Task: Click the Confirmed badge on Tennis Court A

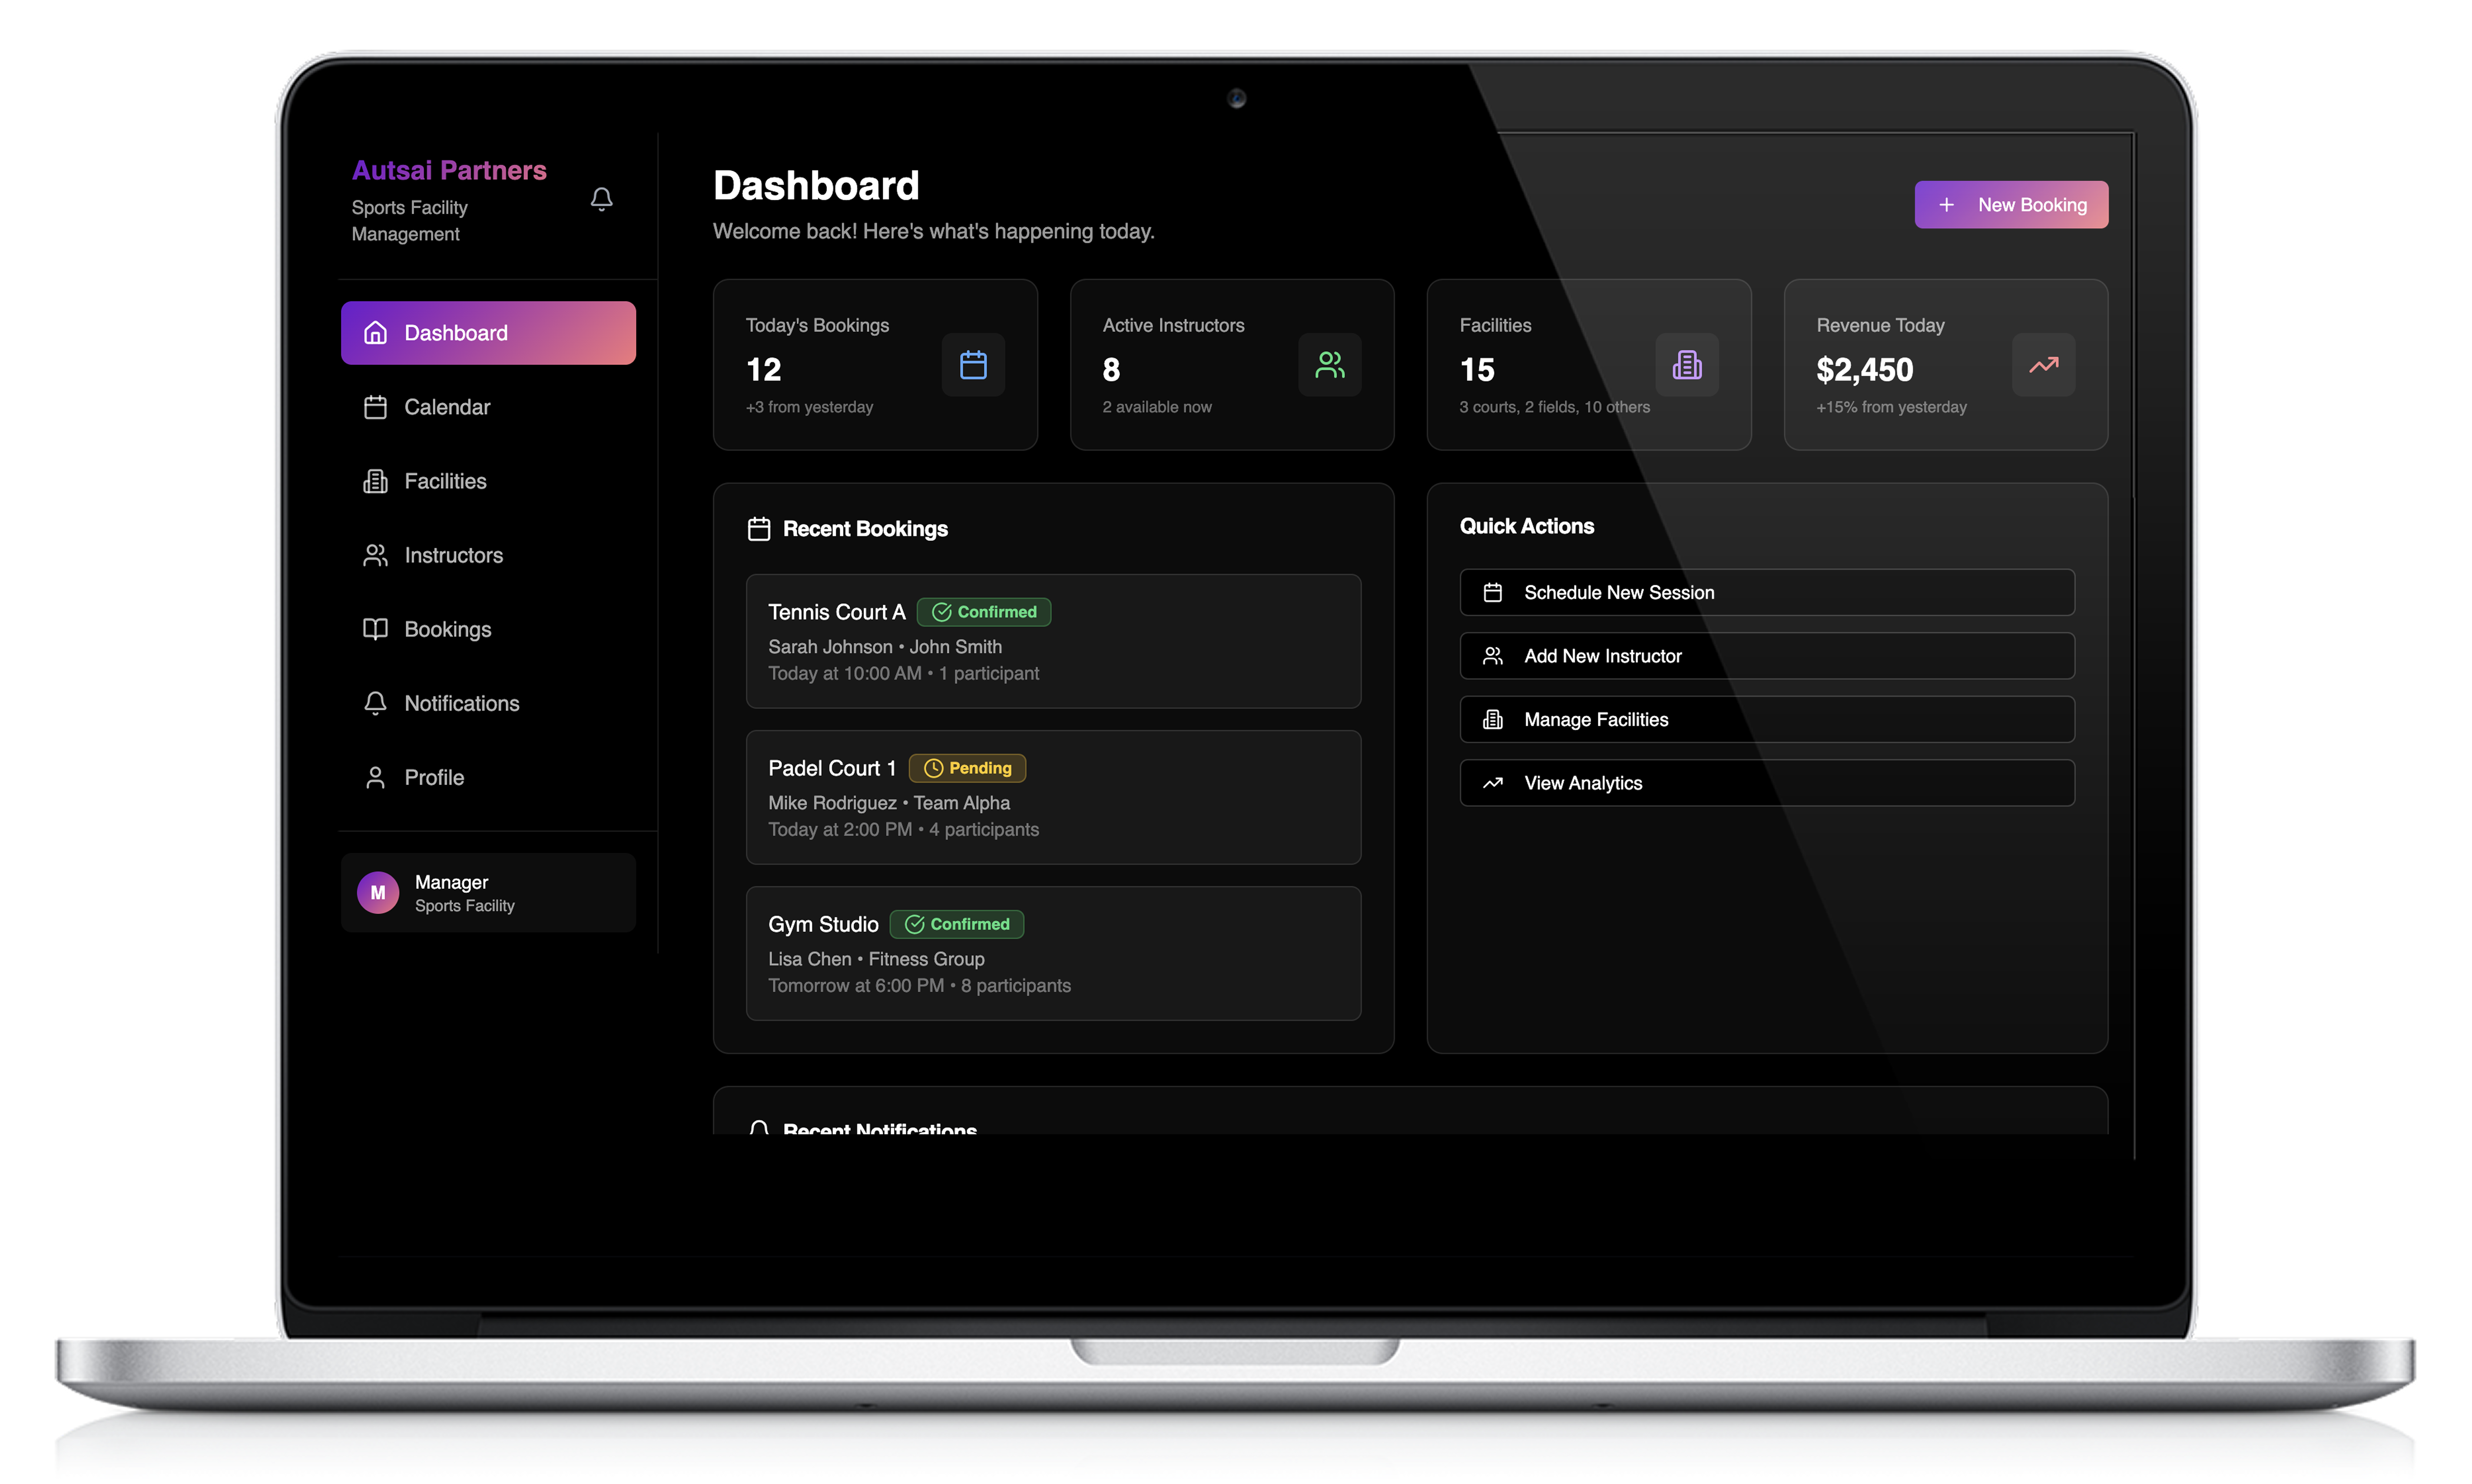Action: [984, 612]
